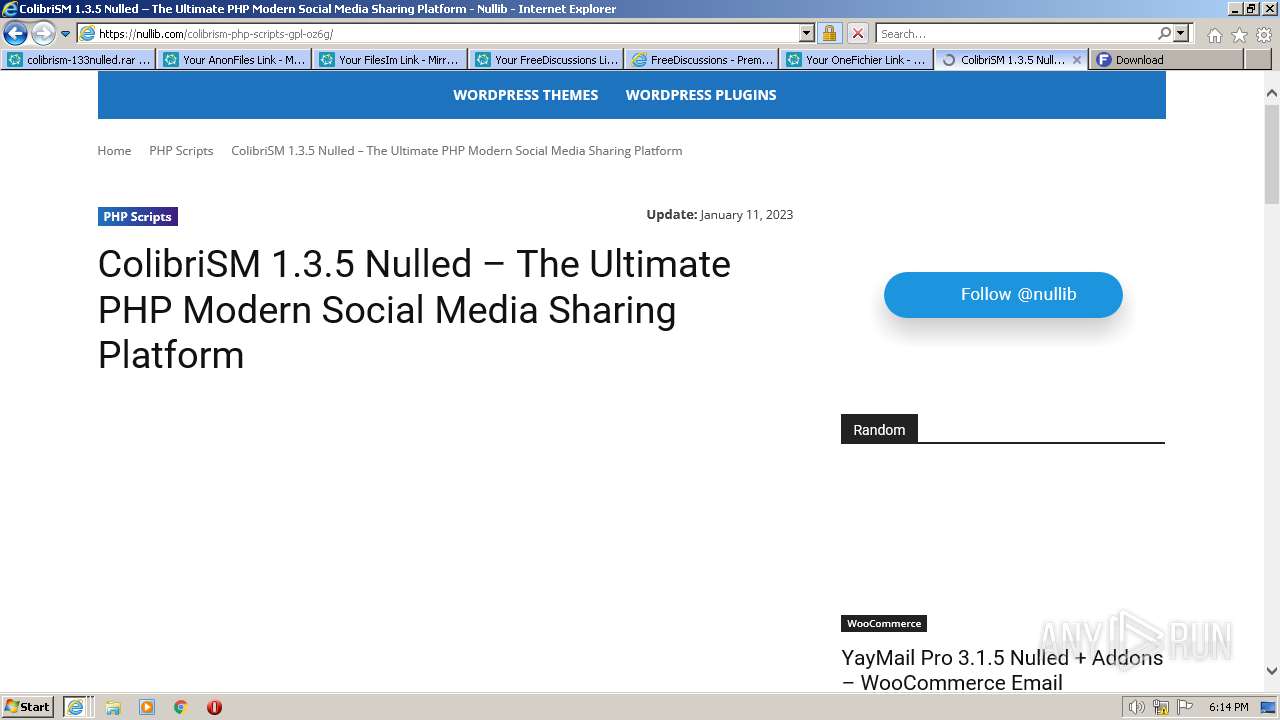This screenshot has width=1280, height=720.
Task: Stop loading with the red X button
Action: (x=857, y=34)
